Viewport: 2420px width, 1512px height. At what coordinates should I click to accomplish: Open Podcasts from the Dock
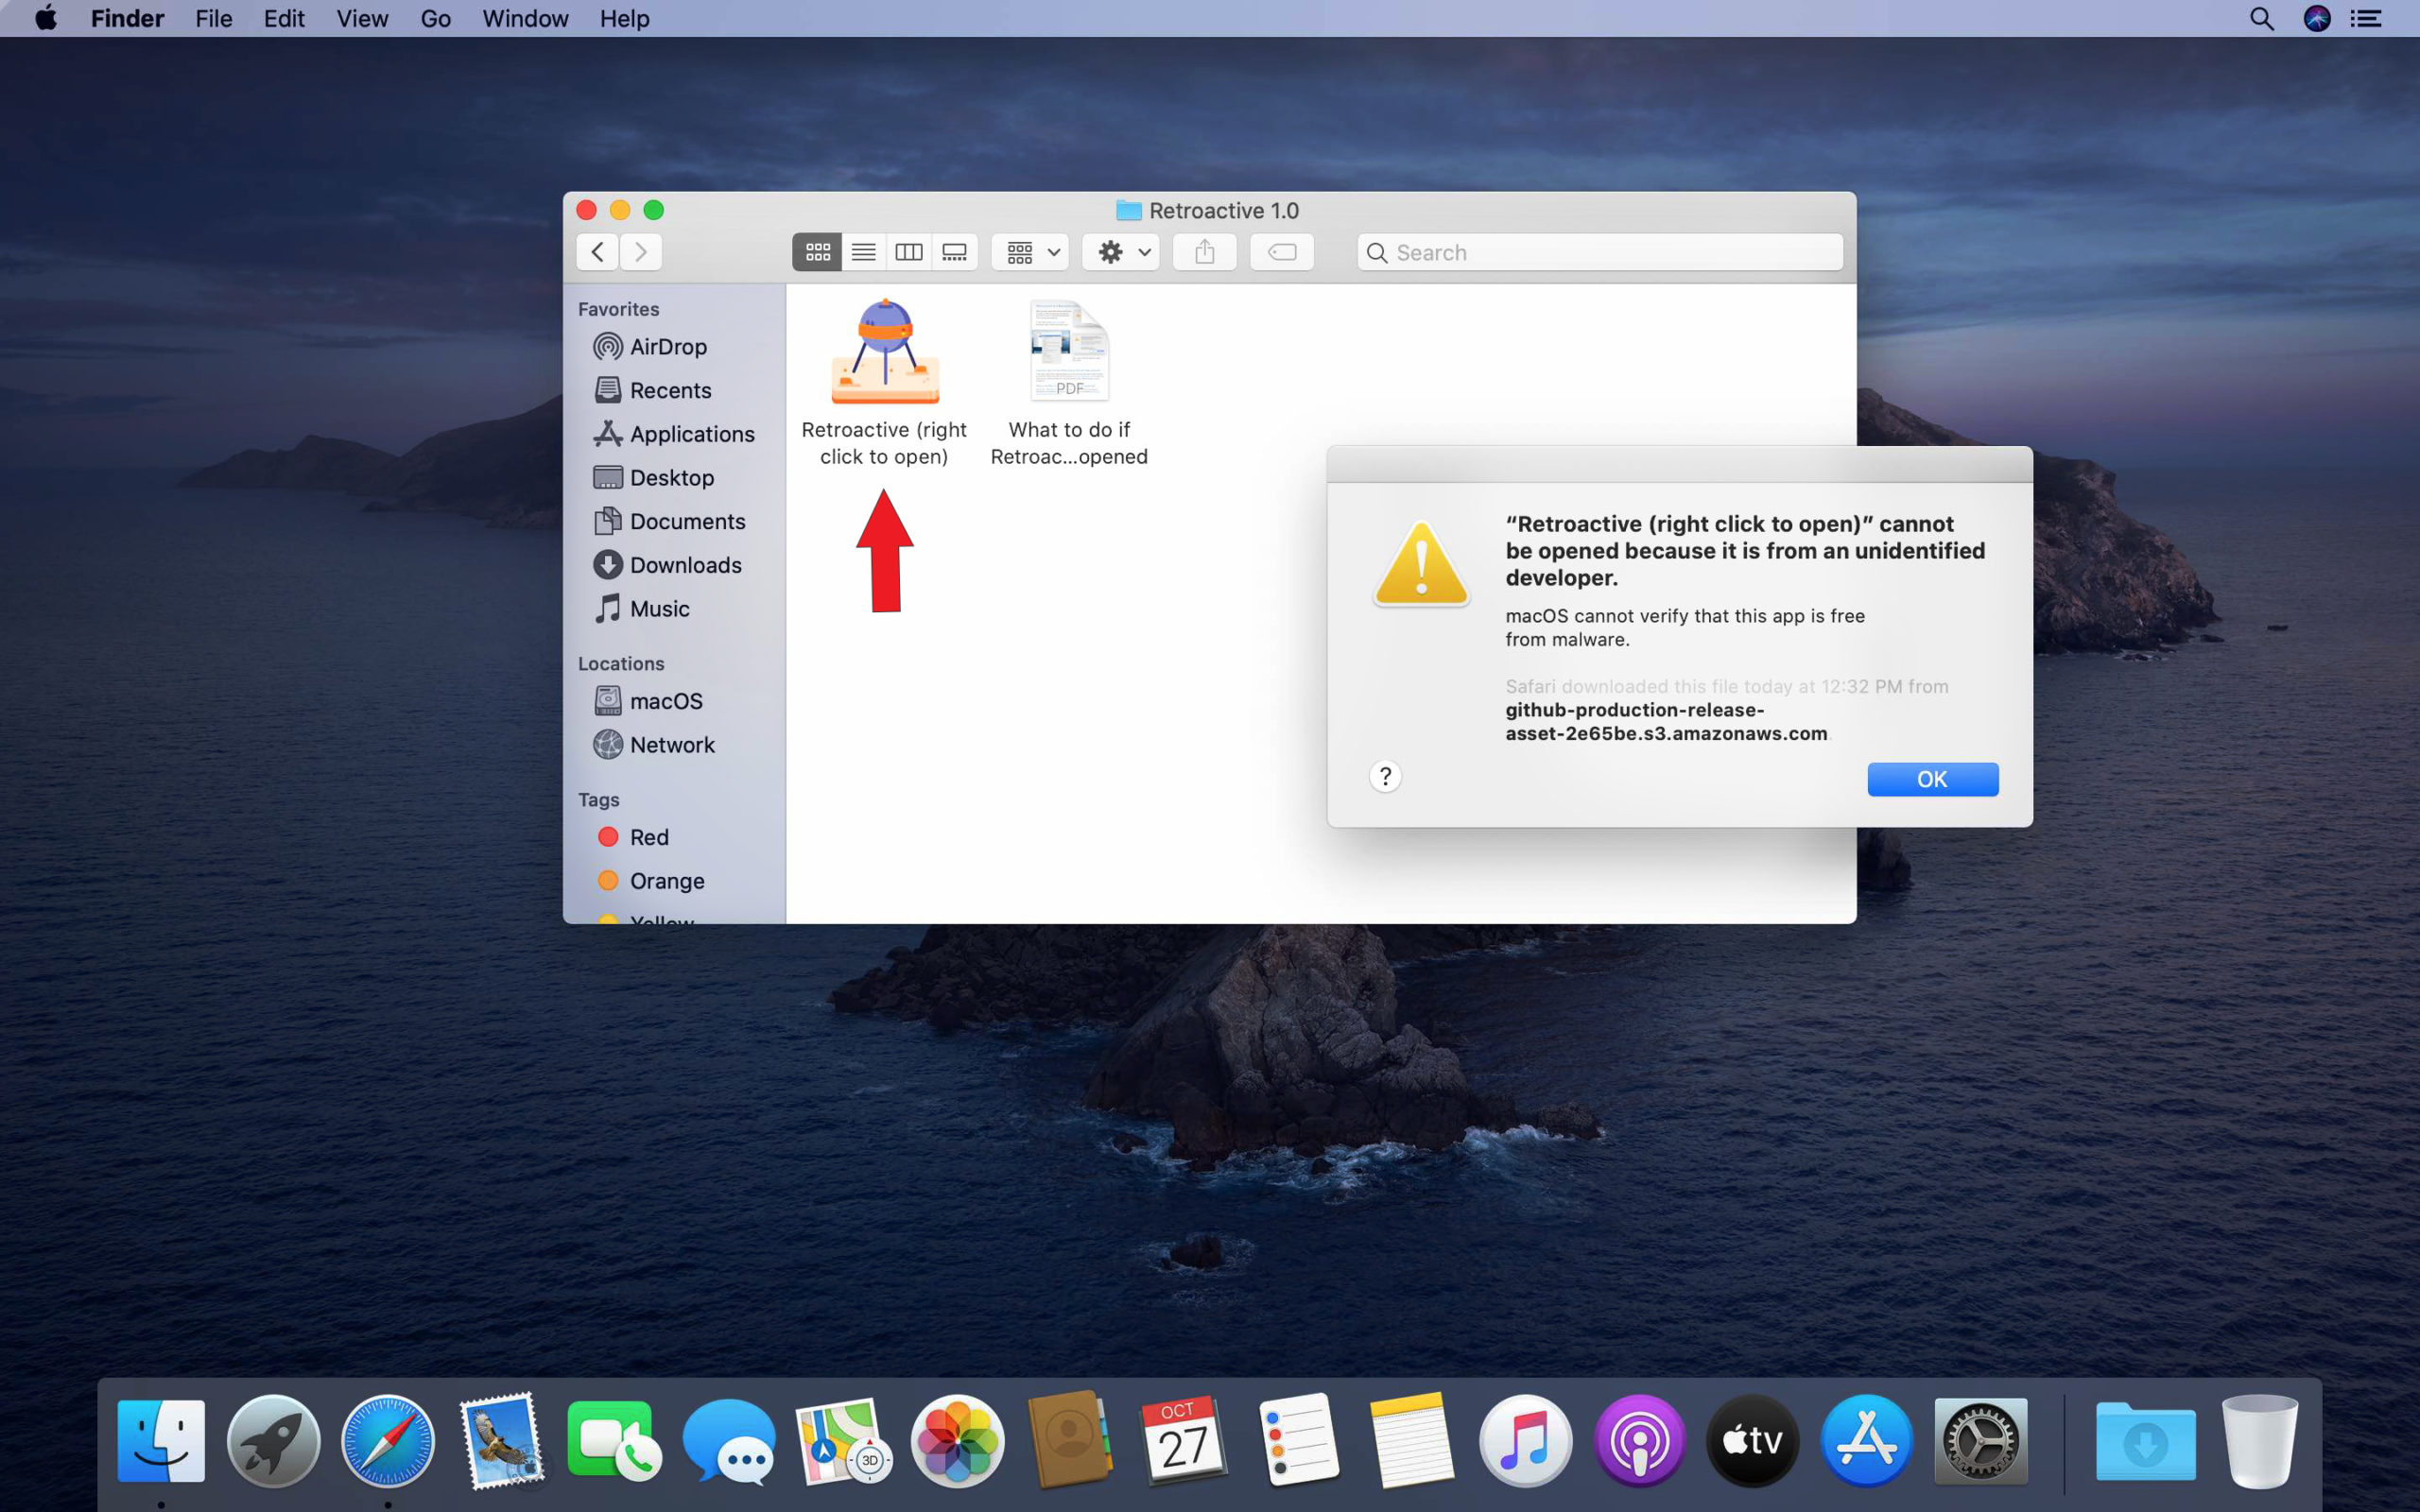(x=1639, y=1440)
